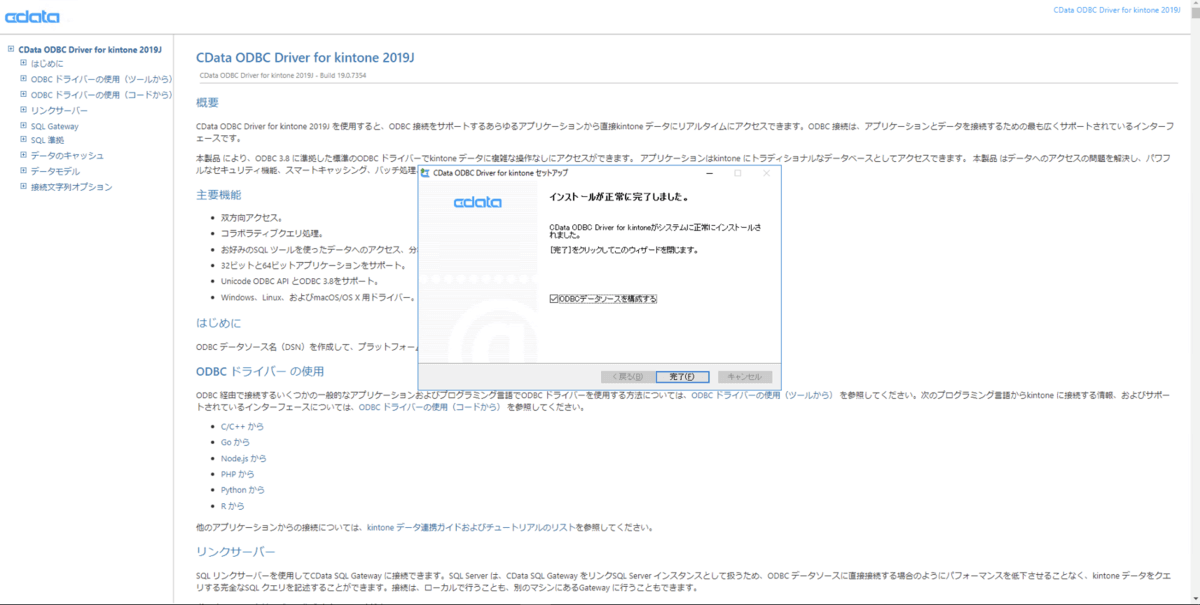Click the キャンセル button in installer
The width and height of the screenshot is (1200, 605).
[x=745, y=377]
